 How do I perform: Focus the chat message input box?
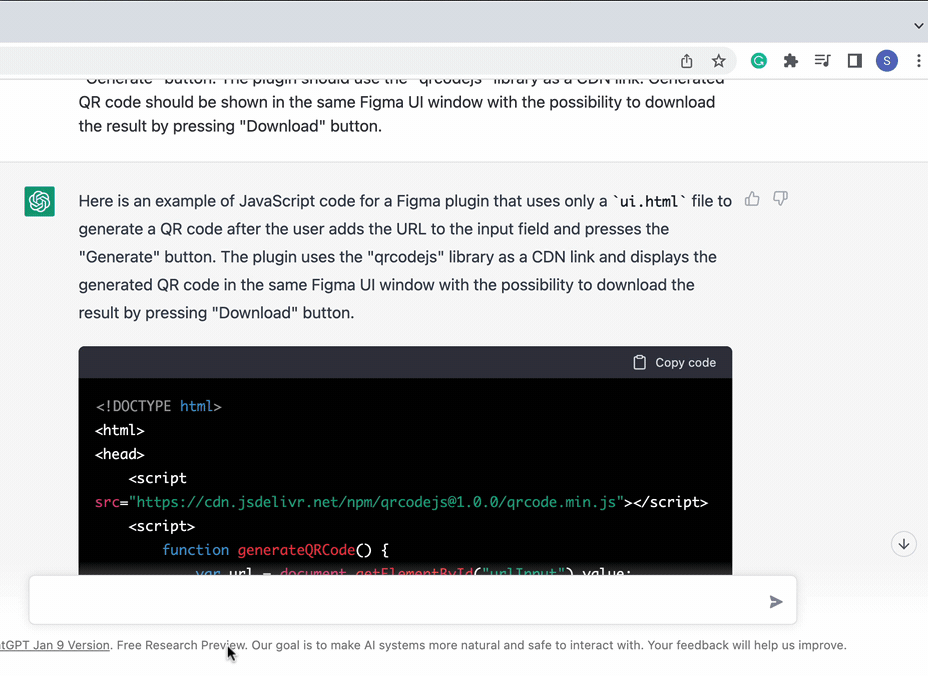point(400,601)
